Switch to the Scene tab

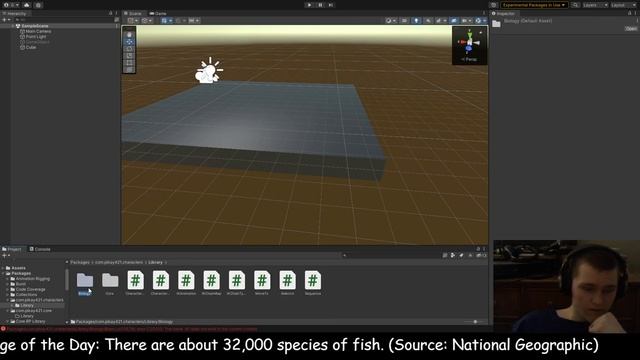coord(133,13)
